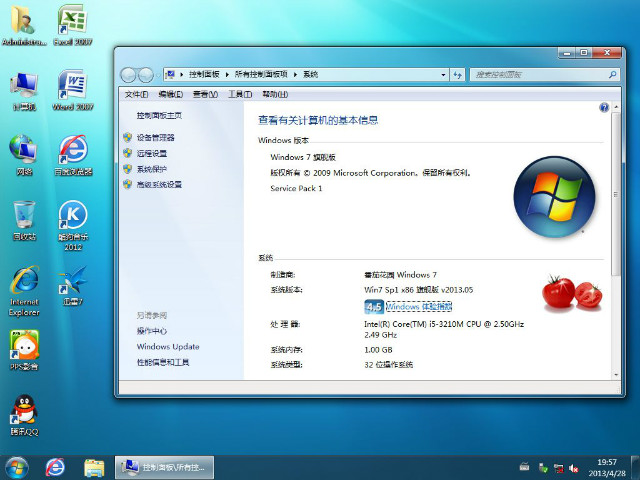This screenshot has width=640, height=480.
Task: Open 系统保护 (System protection) link
Action: 152,169
